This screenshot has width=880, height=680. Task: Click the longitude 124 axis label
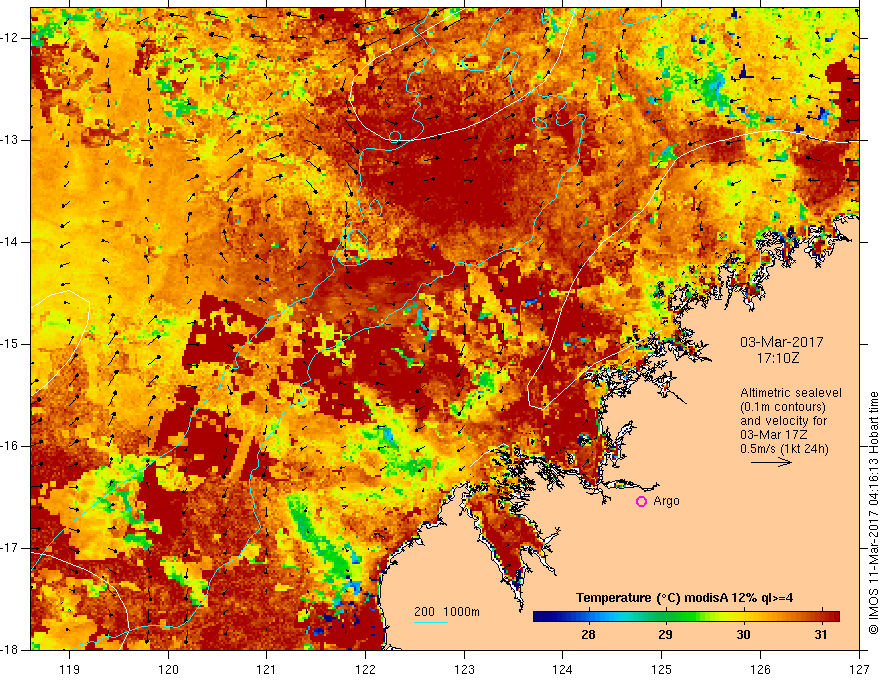pyautogui.click(x=563, y=669)
